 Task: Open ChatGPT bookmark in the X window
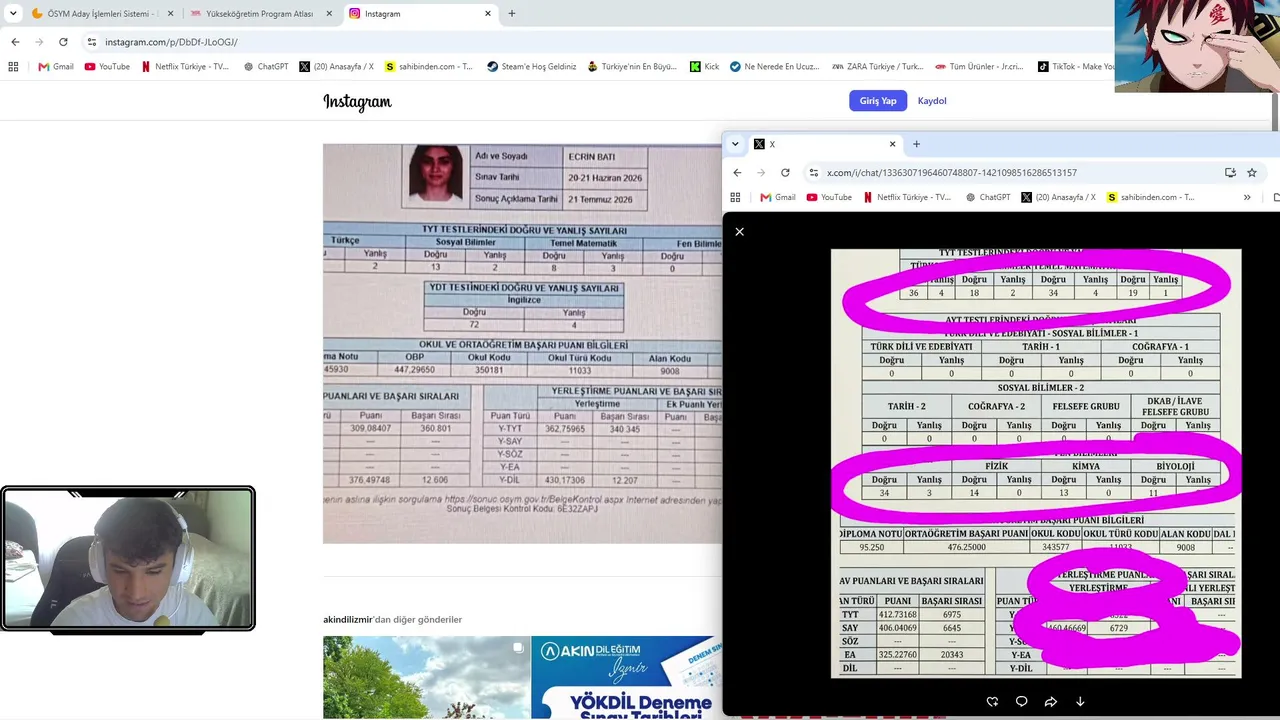click(988, 197)
